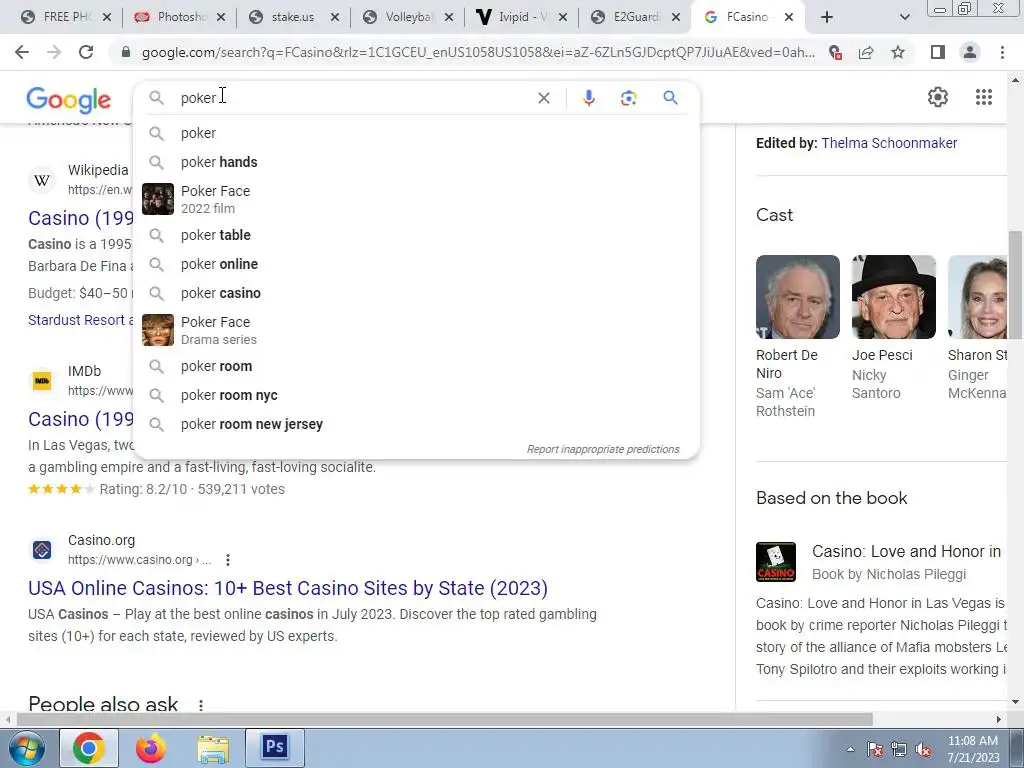Open Chrome's three-dot menu
Viewport: 1024px width, 768px height.
coord(1002,52)
